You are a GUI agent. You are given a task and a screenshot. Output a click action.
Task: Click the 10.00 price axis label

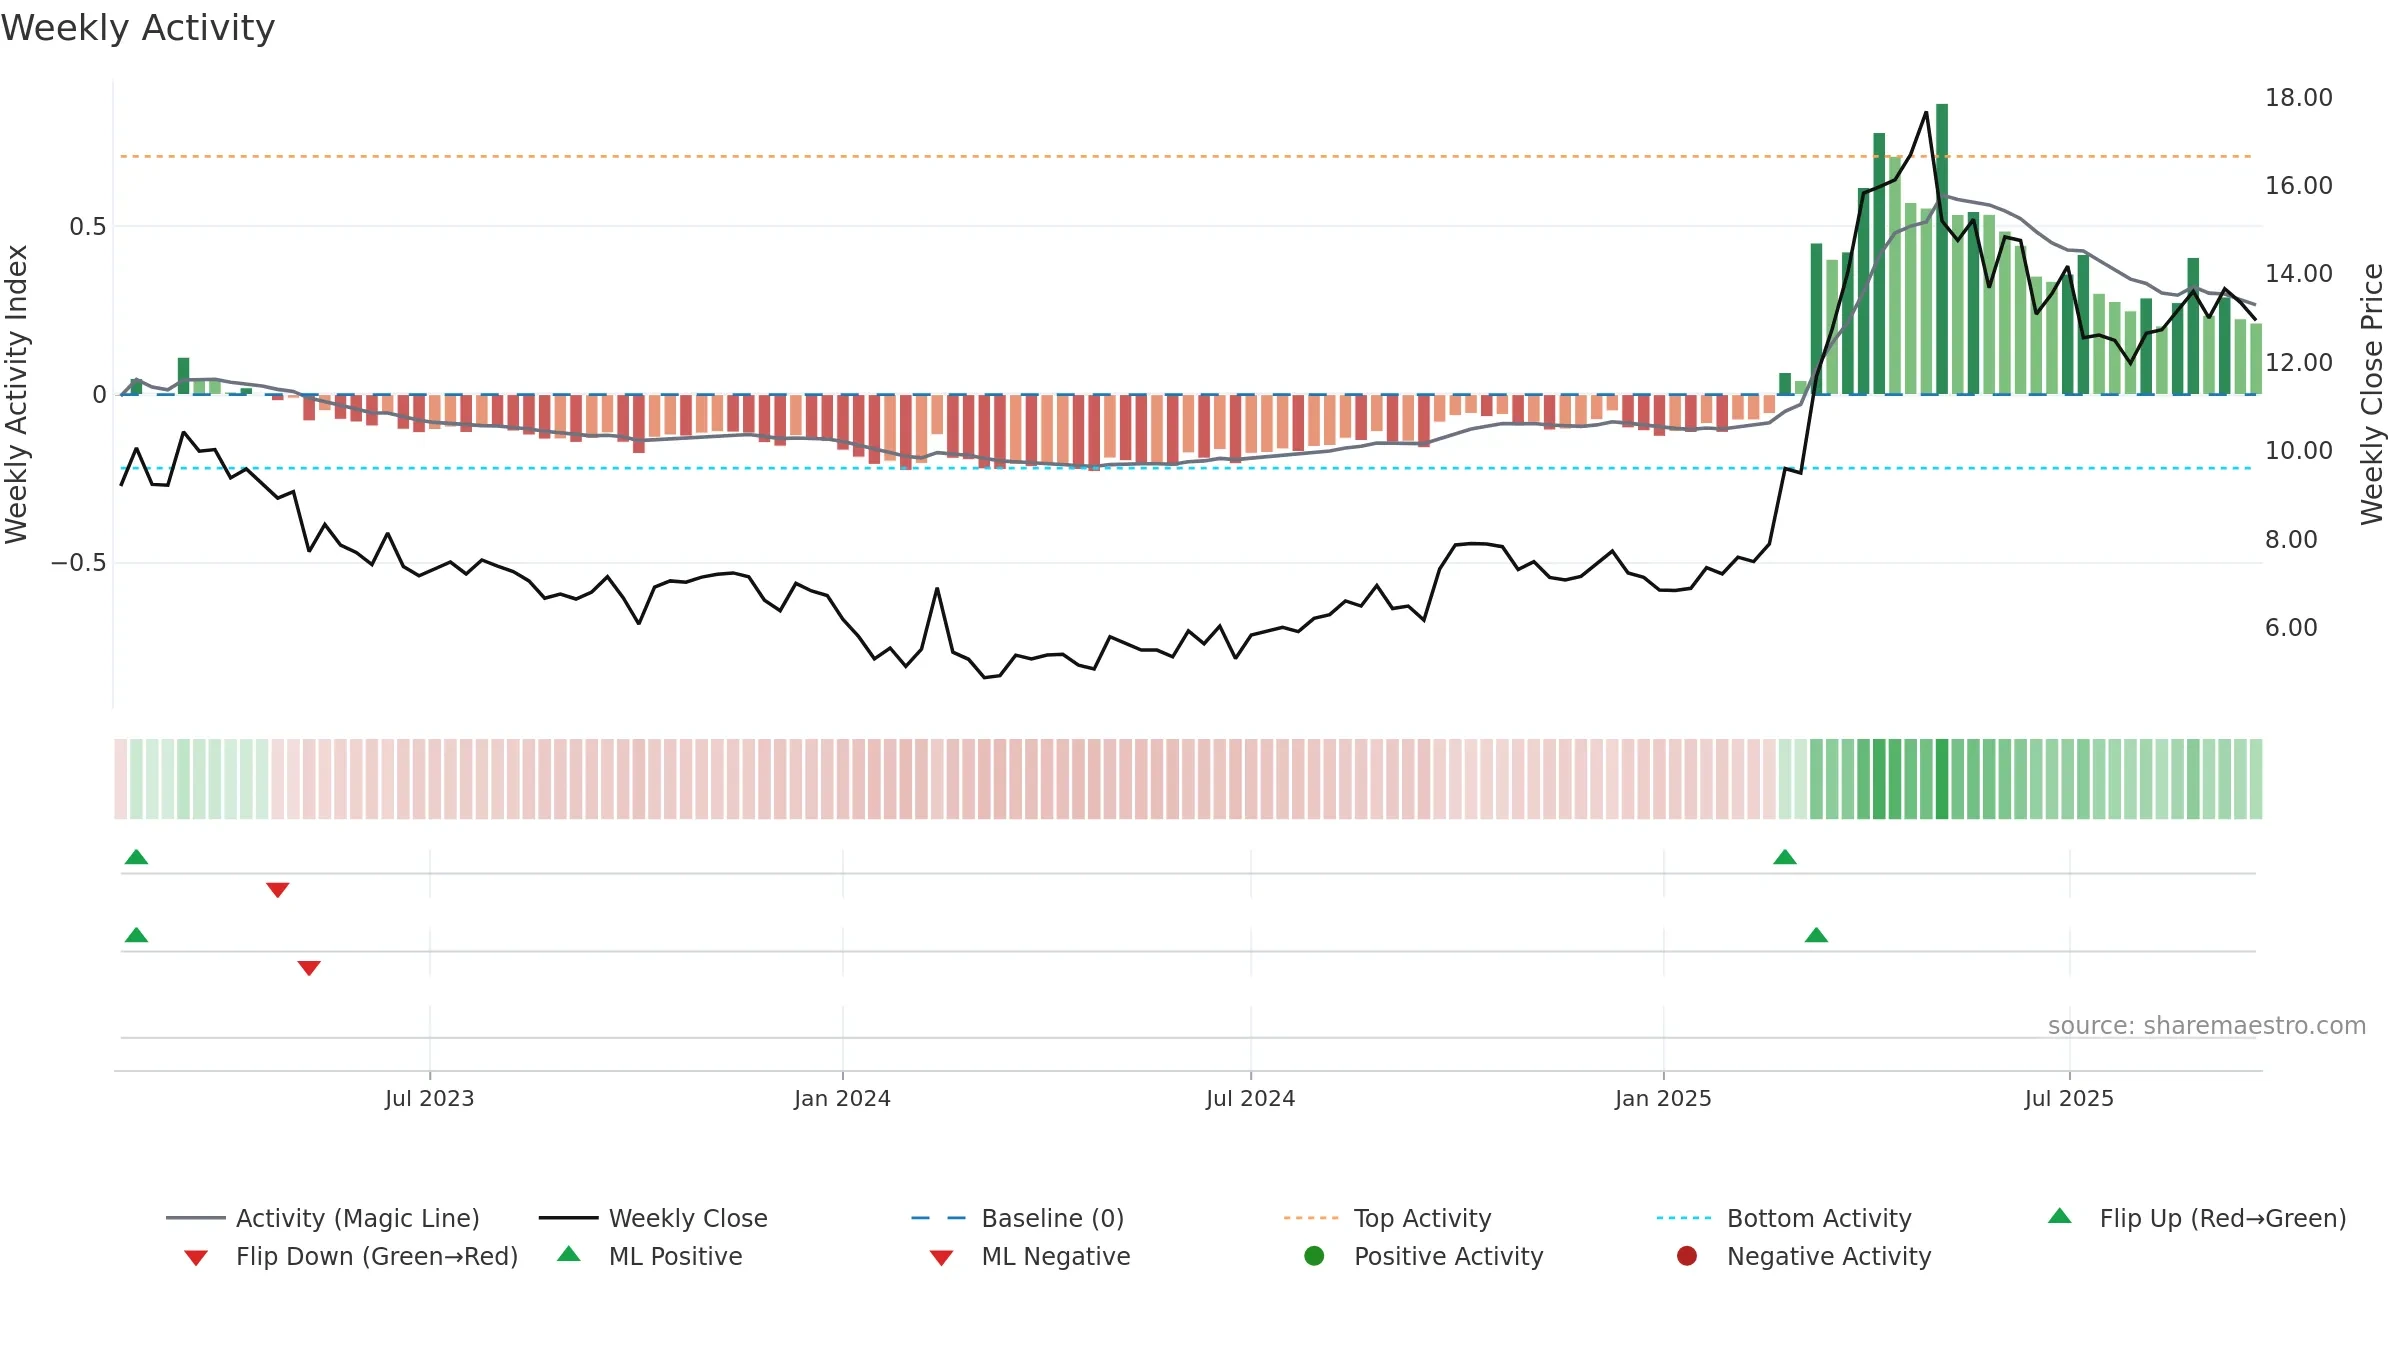[2299, 451]
